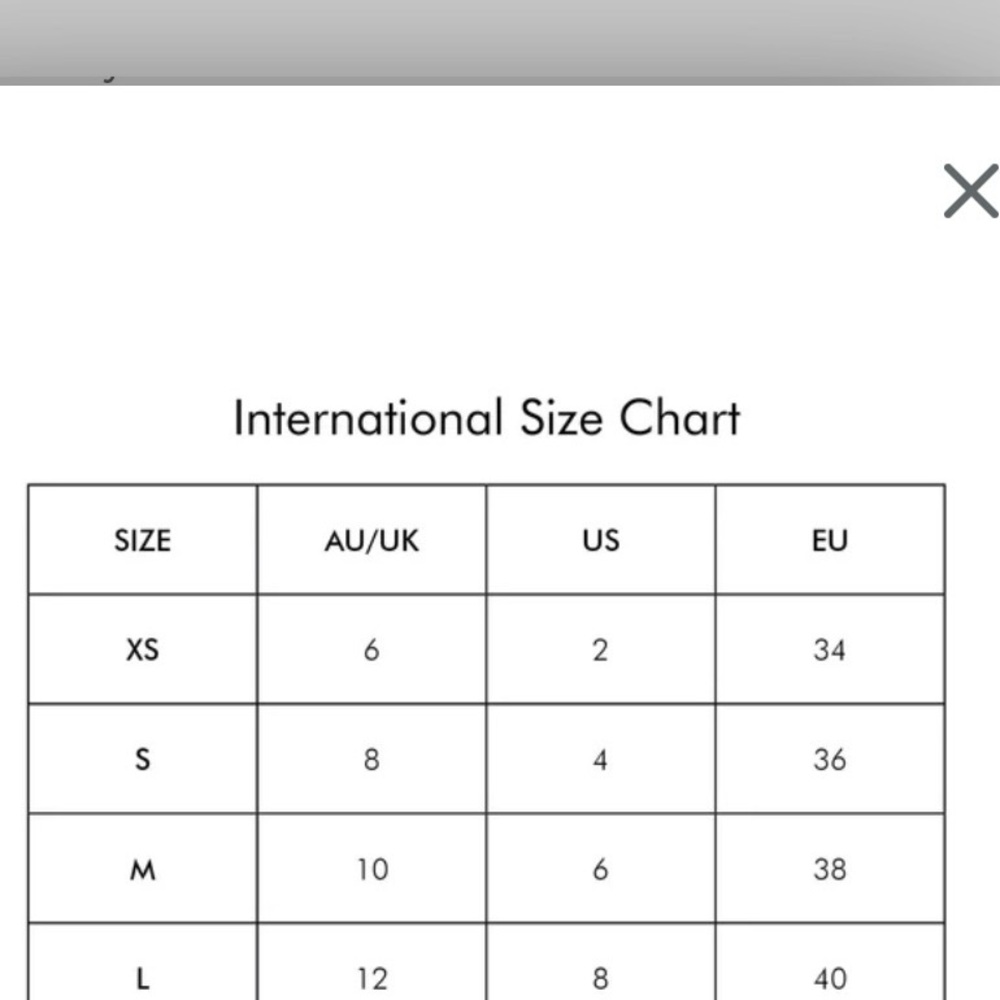Click the XS size row label
This screenshot has width=1000, height=1000.
(143, 650)
